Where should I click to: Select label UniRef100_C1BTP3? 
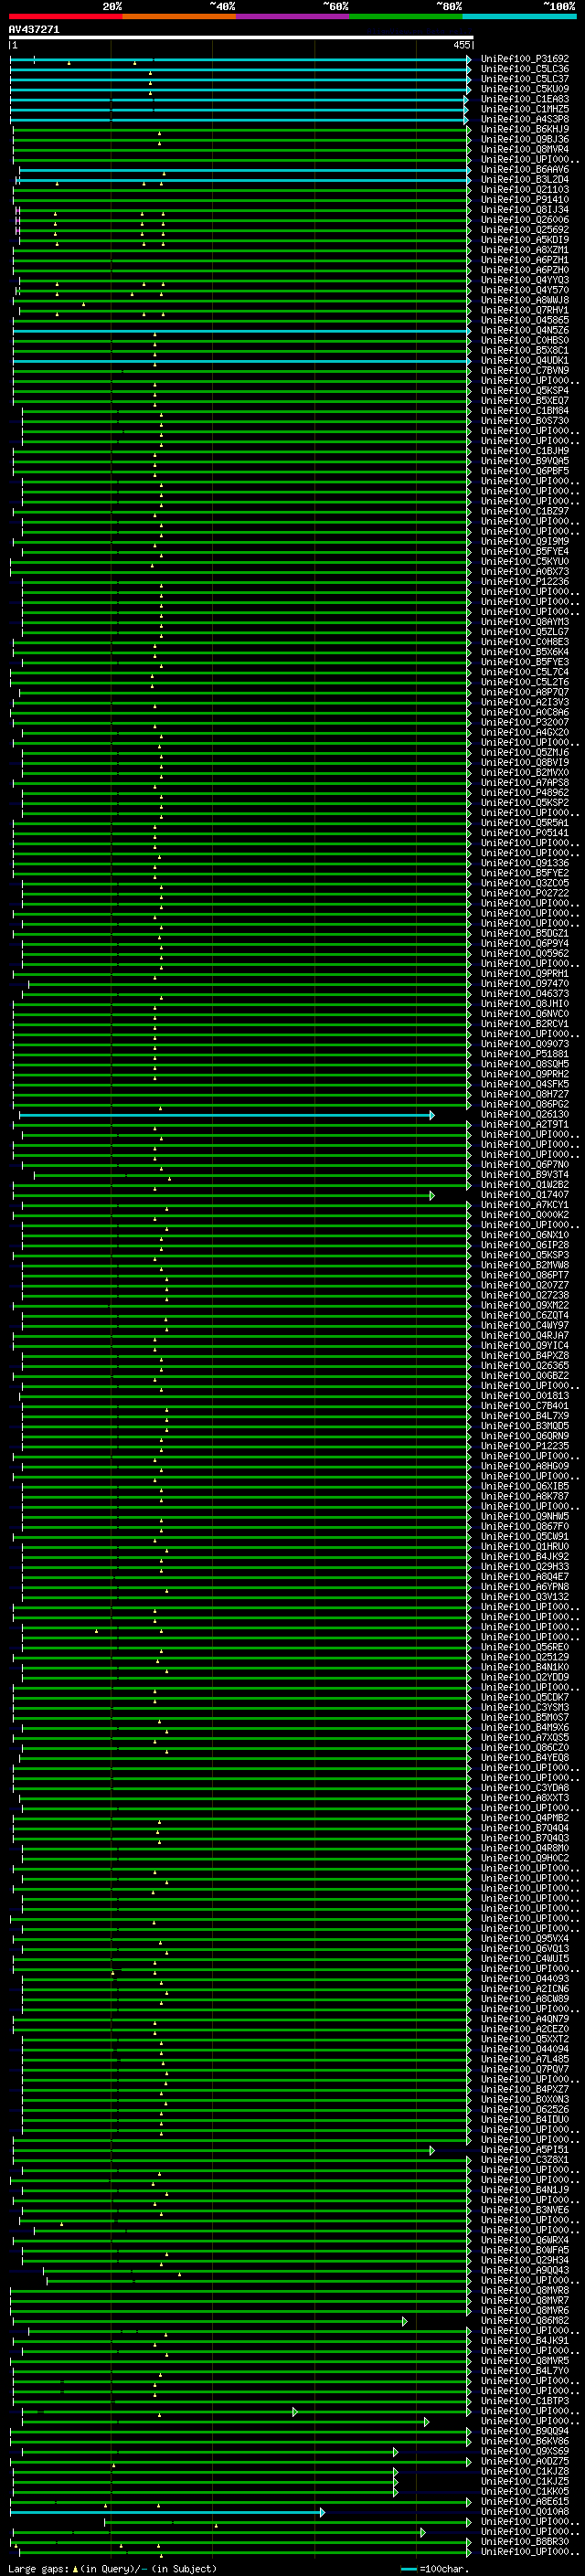click(x=525, y=2401)
